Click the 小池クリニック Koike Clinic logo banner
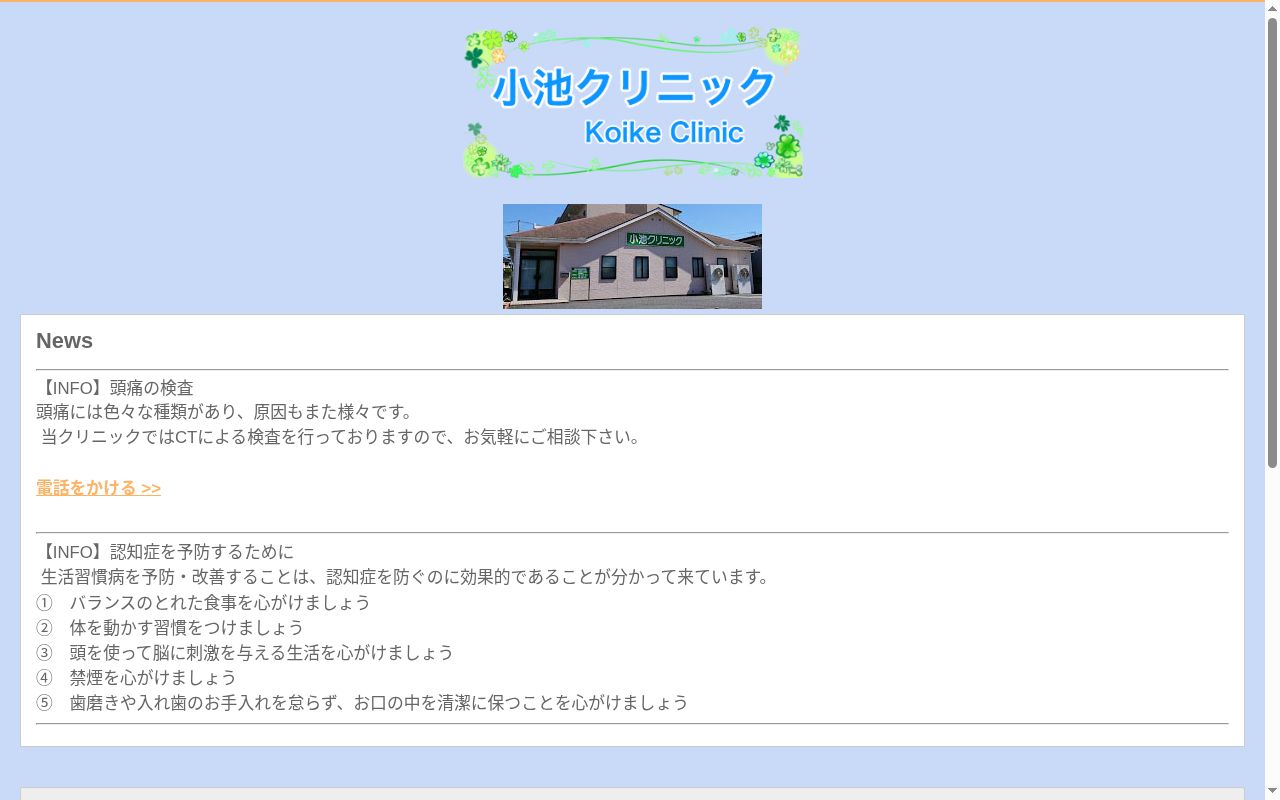 [632, 103]
